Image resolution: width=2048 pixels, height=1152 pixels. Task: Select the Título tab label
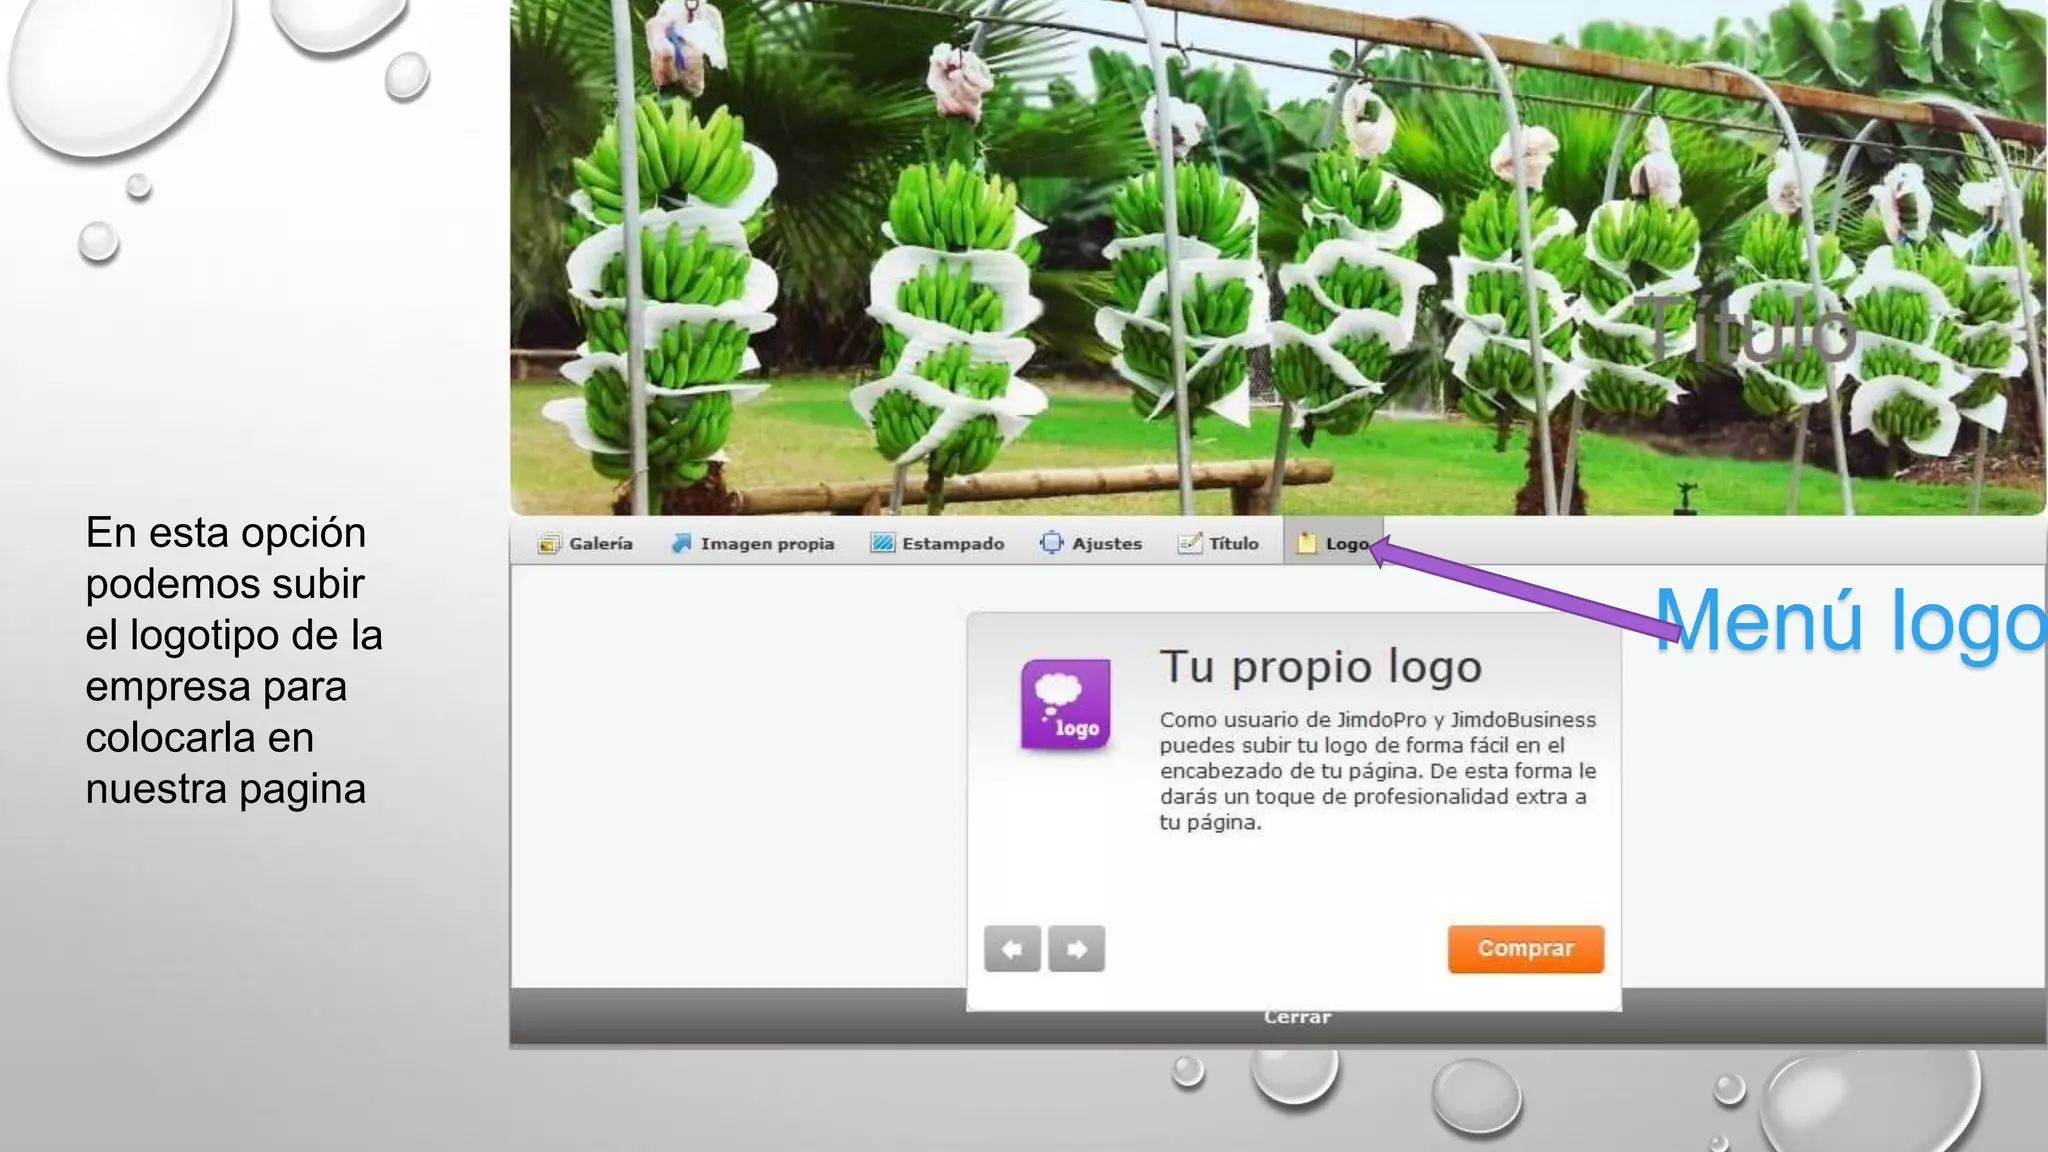(1233, 543)
